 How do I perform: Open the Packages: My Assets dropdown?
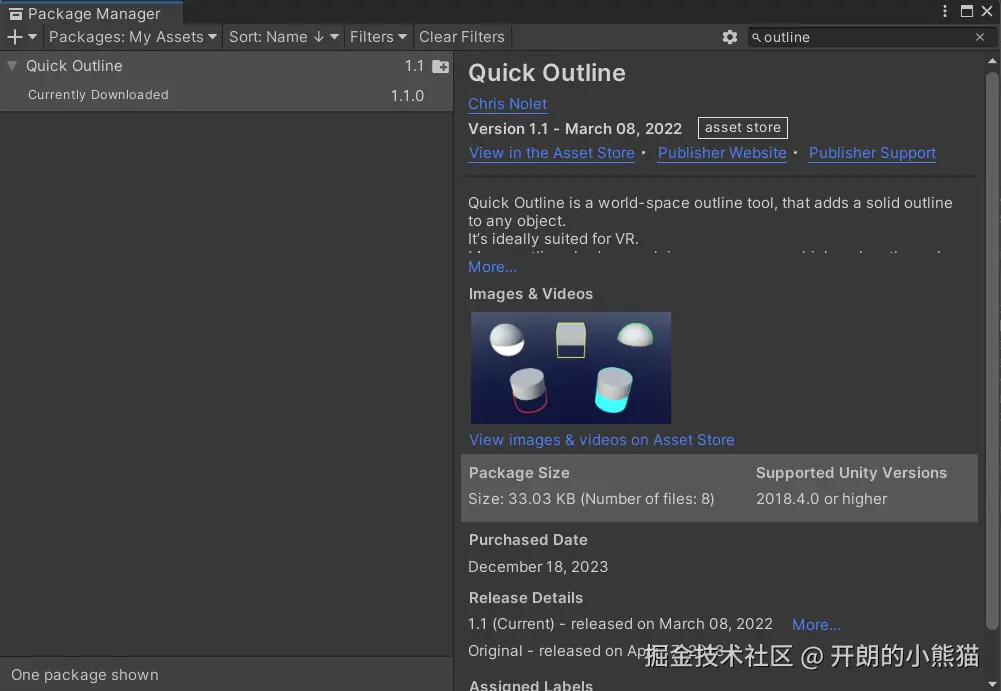click(133, 37)
